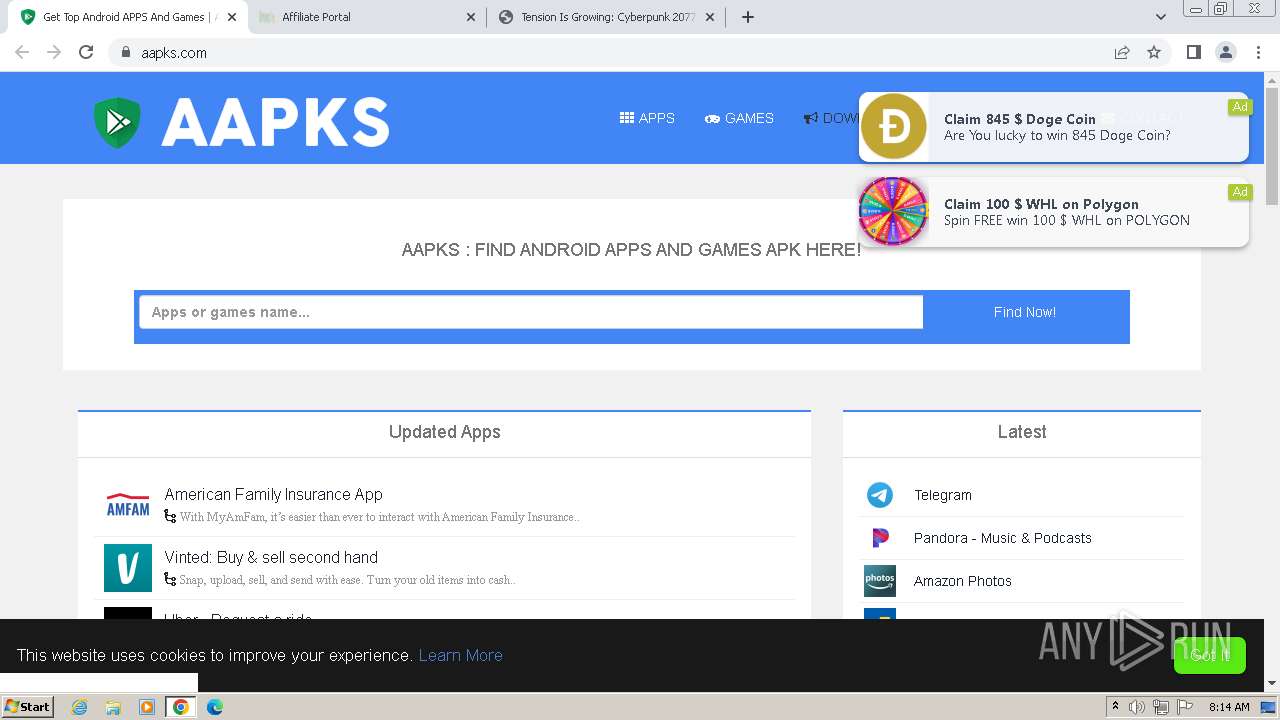Open the Doge Coin ad icon
The image size is (1280, 720).
[894, 127]
